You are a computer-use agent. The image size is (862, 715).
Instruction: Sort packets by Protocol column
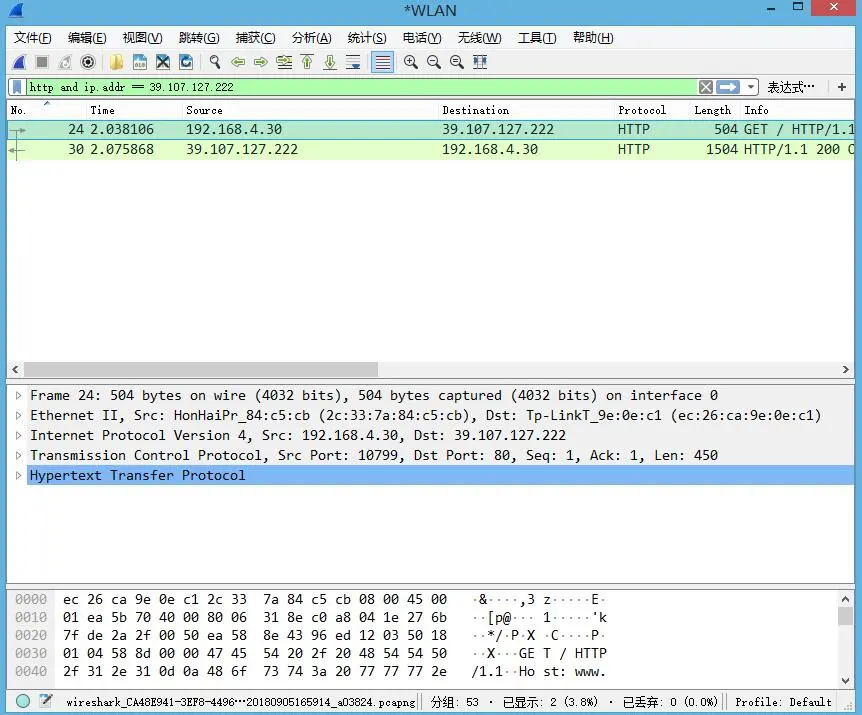[652, 110]
